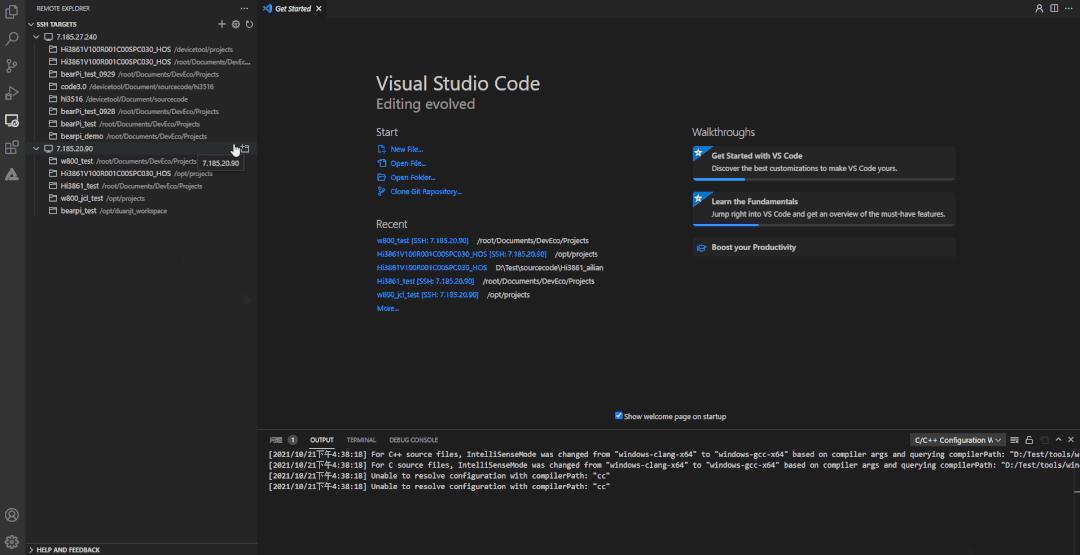Switch to the Terminal panel tab
The width and height of the screenshot is (1080, 555).
click(361, 440)
